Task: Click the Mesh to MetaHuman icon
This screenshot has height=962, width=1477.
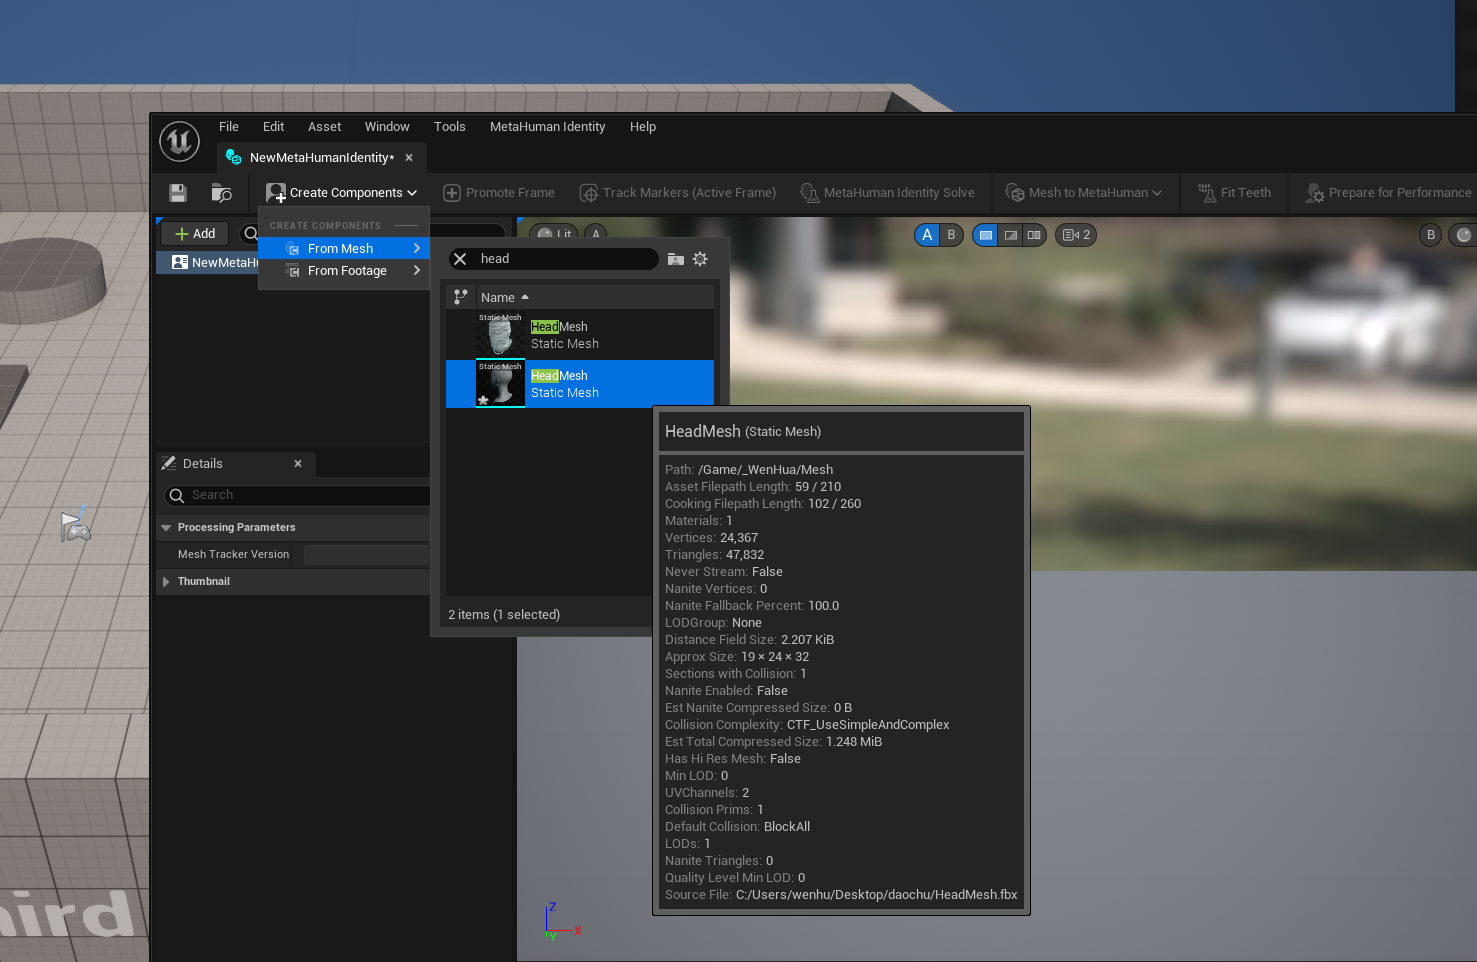Action: pos(1015,193)
